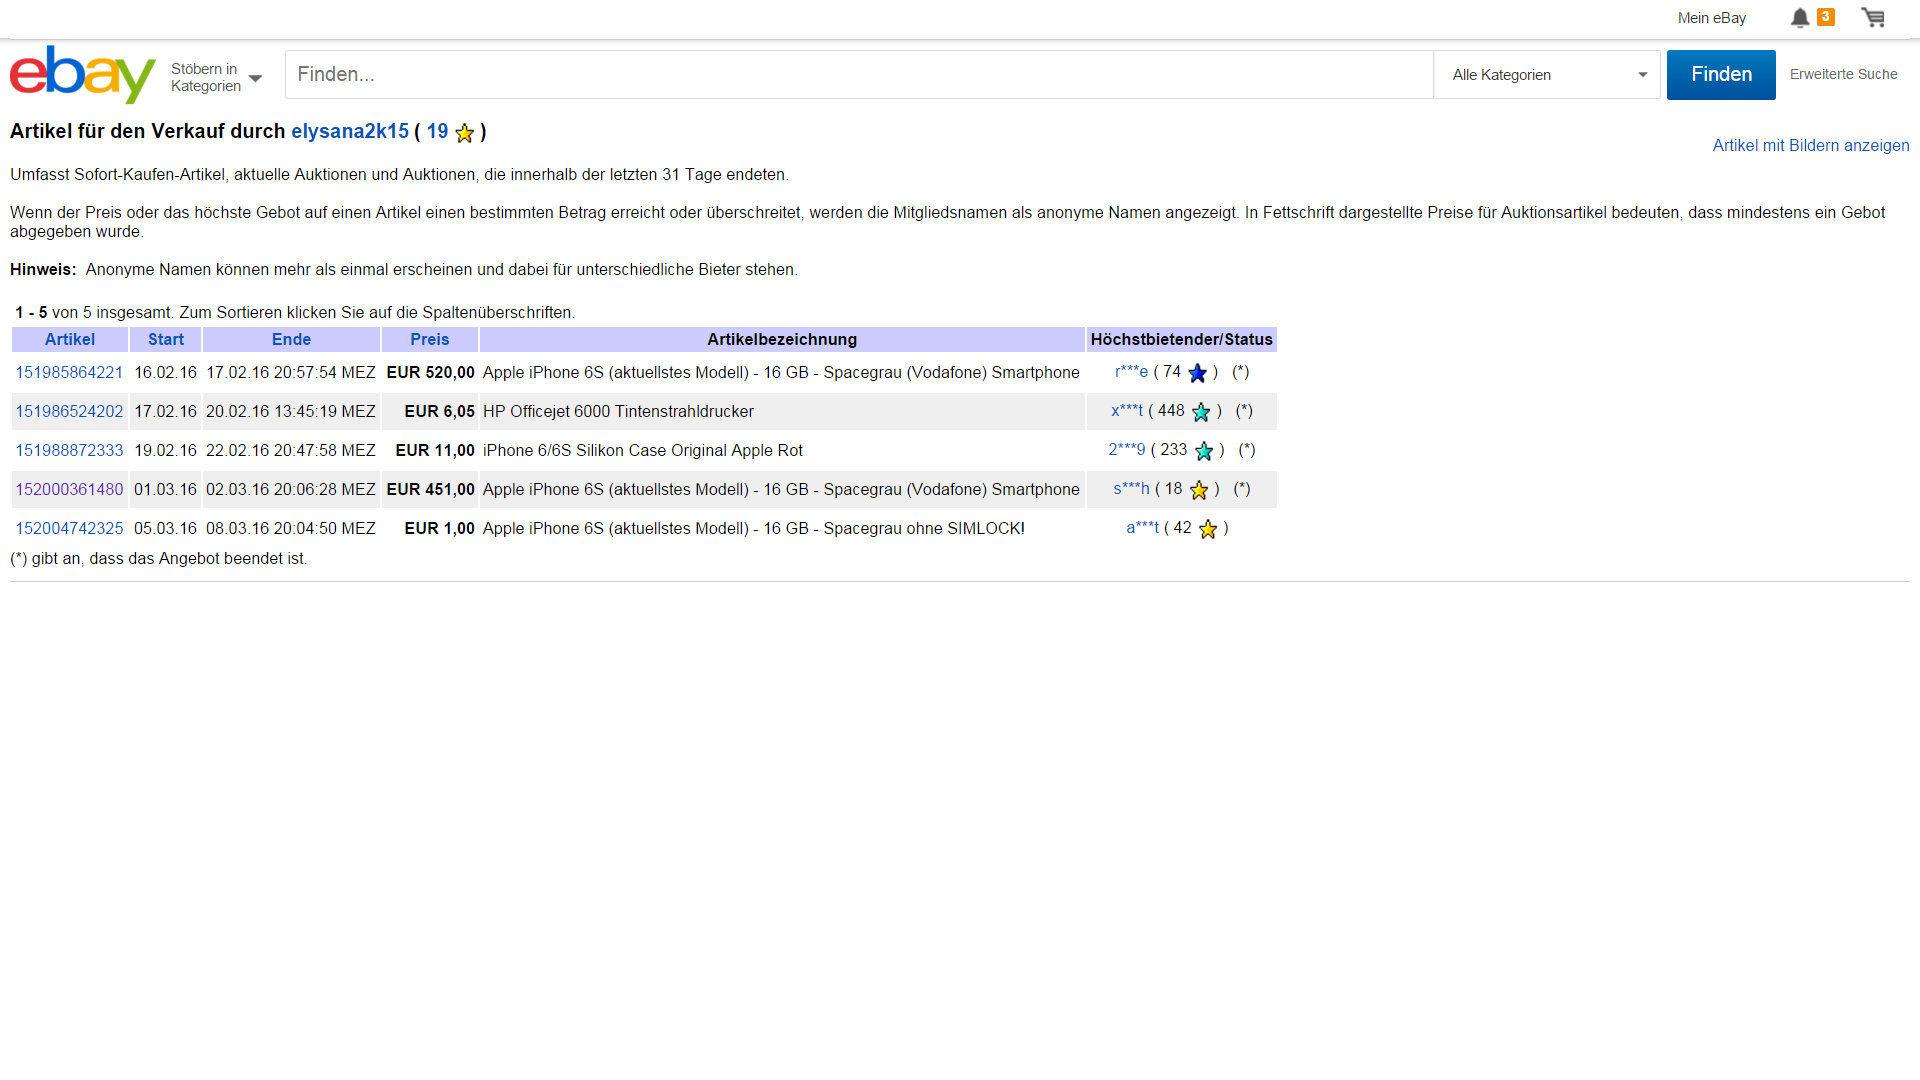Screen dimensions: 1920x1080
Task: Open the Mein eBay menu
Action: pos(1711,18)
